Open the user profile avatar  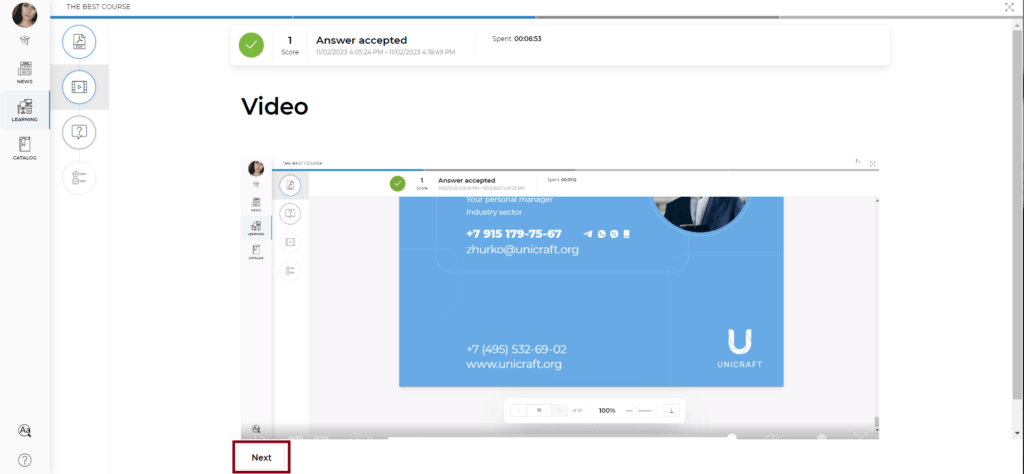tap(25, 14)
